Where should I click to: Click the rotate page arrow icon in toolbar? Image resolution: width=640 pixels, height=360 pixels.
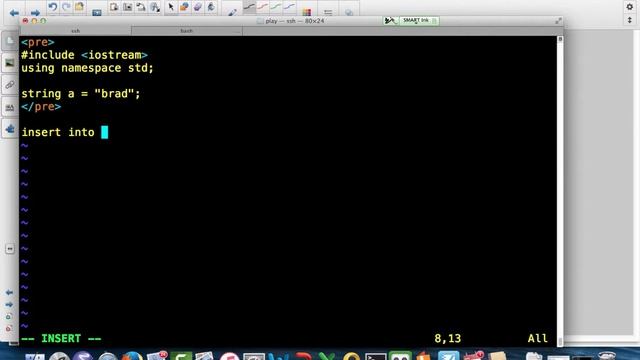click(x=141, y=7)
